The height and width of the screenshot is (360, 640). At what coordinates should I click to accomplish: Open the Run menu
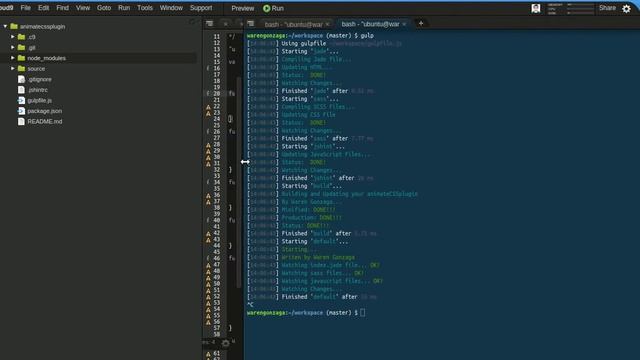click(x=124, y=8)
